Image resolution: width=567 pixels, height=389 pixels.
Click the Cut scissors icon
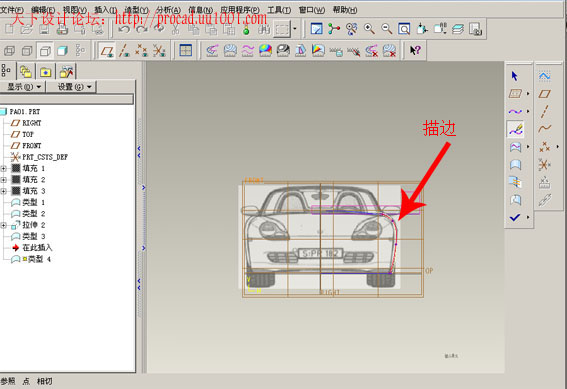click(x=176, y=29)
